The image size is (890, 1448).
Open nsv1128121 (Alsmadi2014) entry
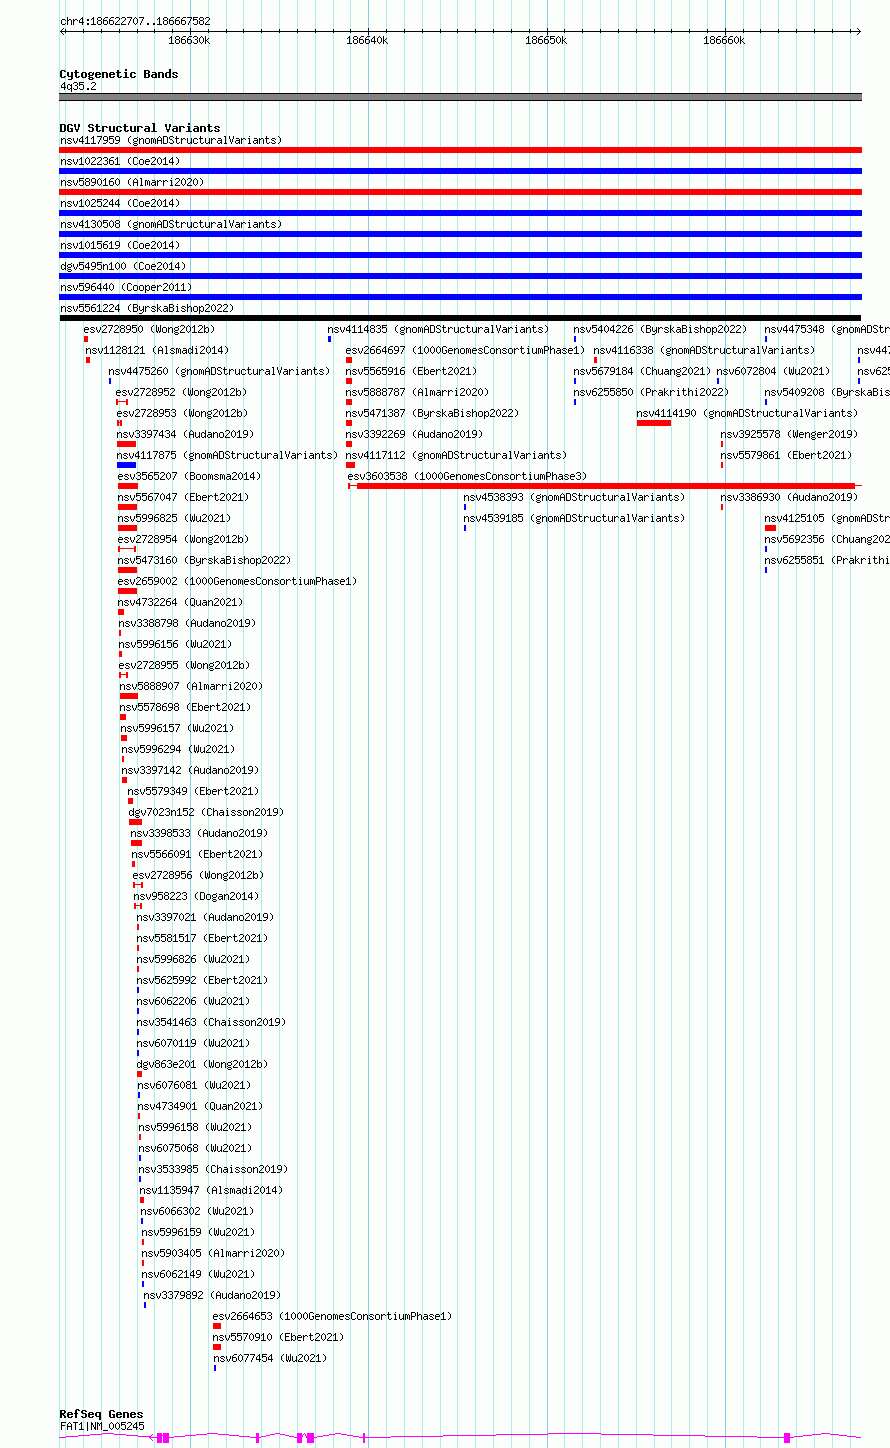[157, 350]
